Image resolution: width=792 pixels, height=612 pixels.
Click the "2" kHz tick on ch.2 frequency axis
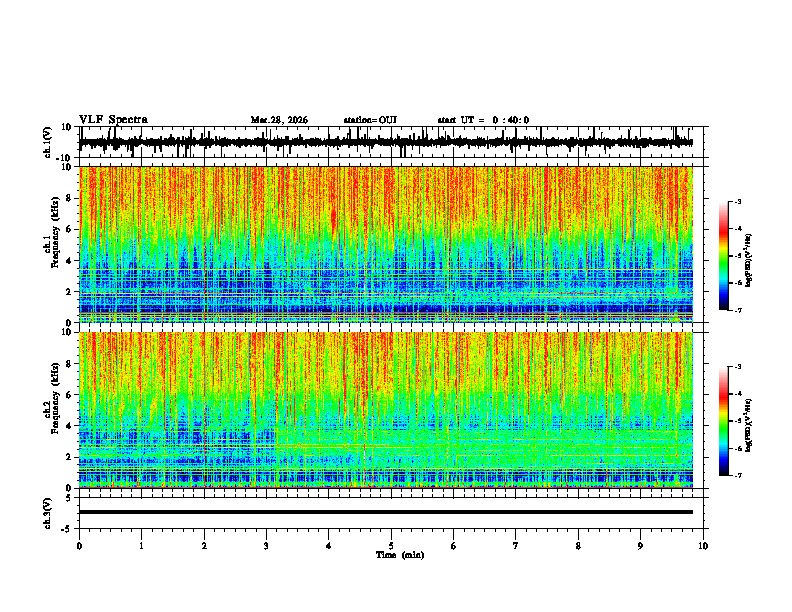coord(70,457)
